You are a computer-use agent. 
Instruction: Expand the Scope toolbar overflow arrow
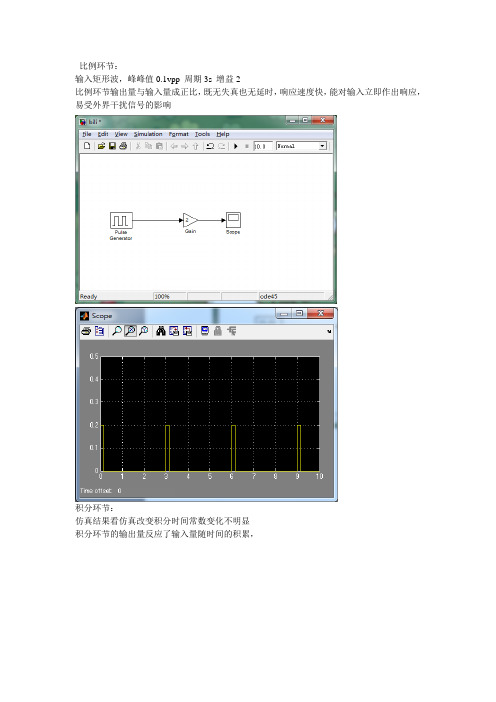(x=329, y=331)
